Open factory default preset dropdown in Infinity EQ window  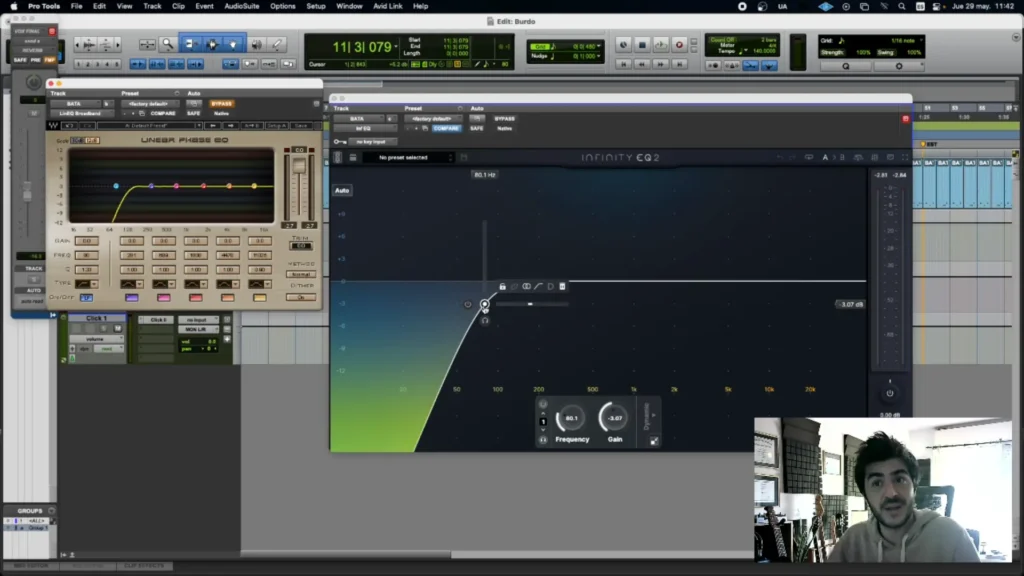[432, 119]
